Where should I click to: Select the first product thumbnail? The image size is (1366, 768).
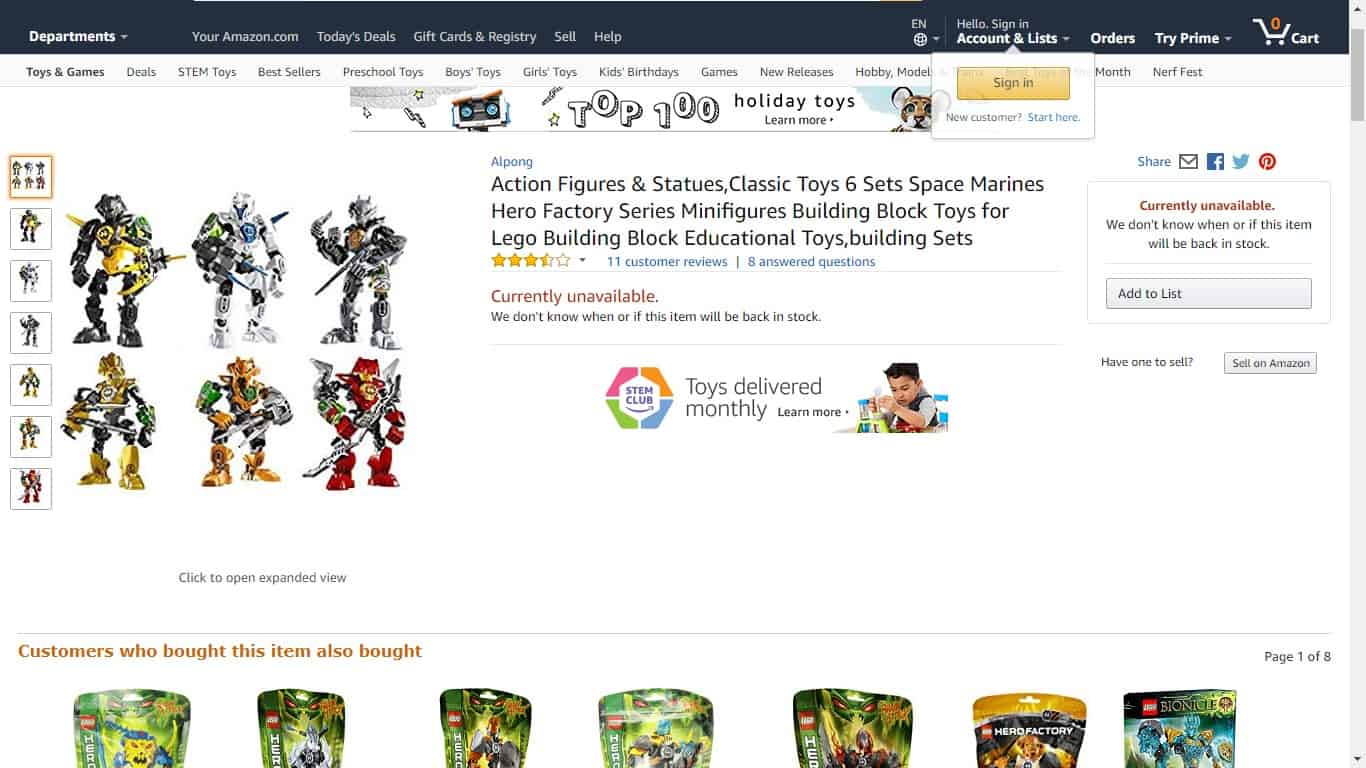(x=31, y=176)
